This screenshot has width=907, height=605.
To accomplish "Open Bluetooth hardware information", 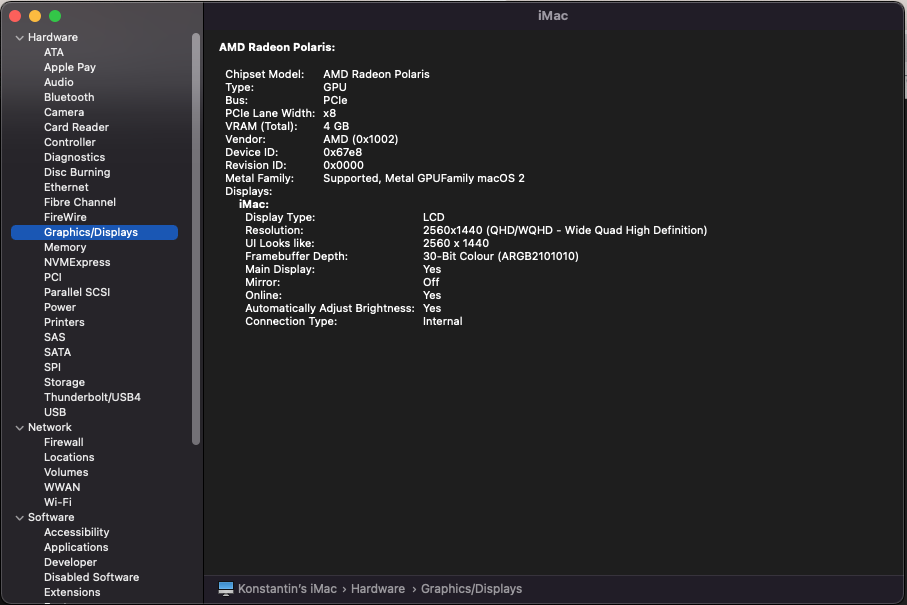I will tap(69, 97).
